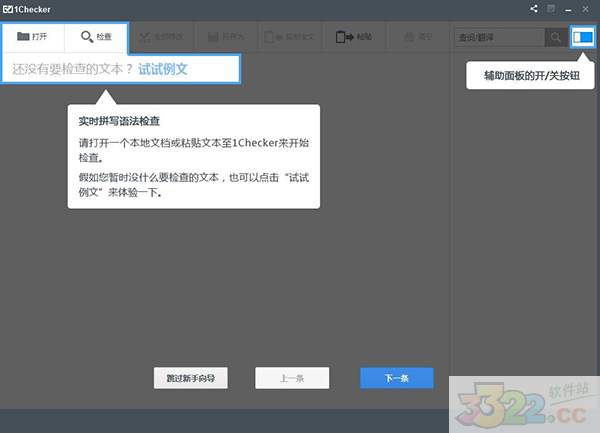Click the 辅助面板的开/关按钮 tooltip
600x433 pixels.
530,76
